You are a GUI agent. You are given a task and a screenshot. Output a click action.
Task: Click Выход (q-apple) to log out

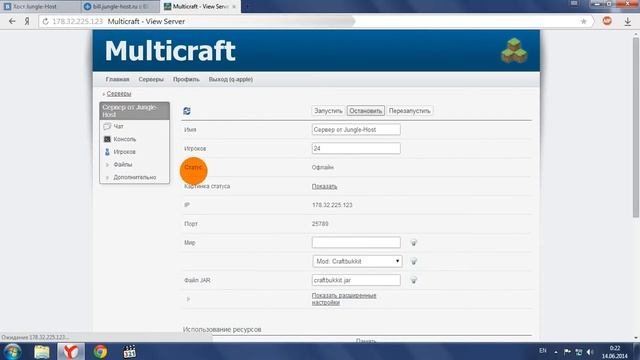231,80
